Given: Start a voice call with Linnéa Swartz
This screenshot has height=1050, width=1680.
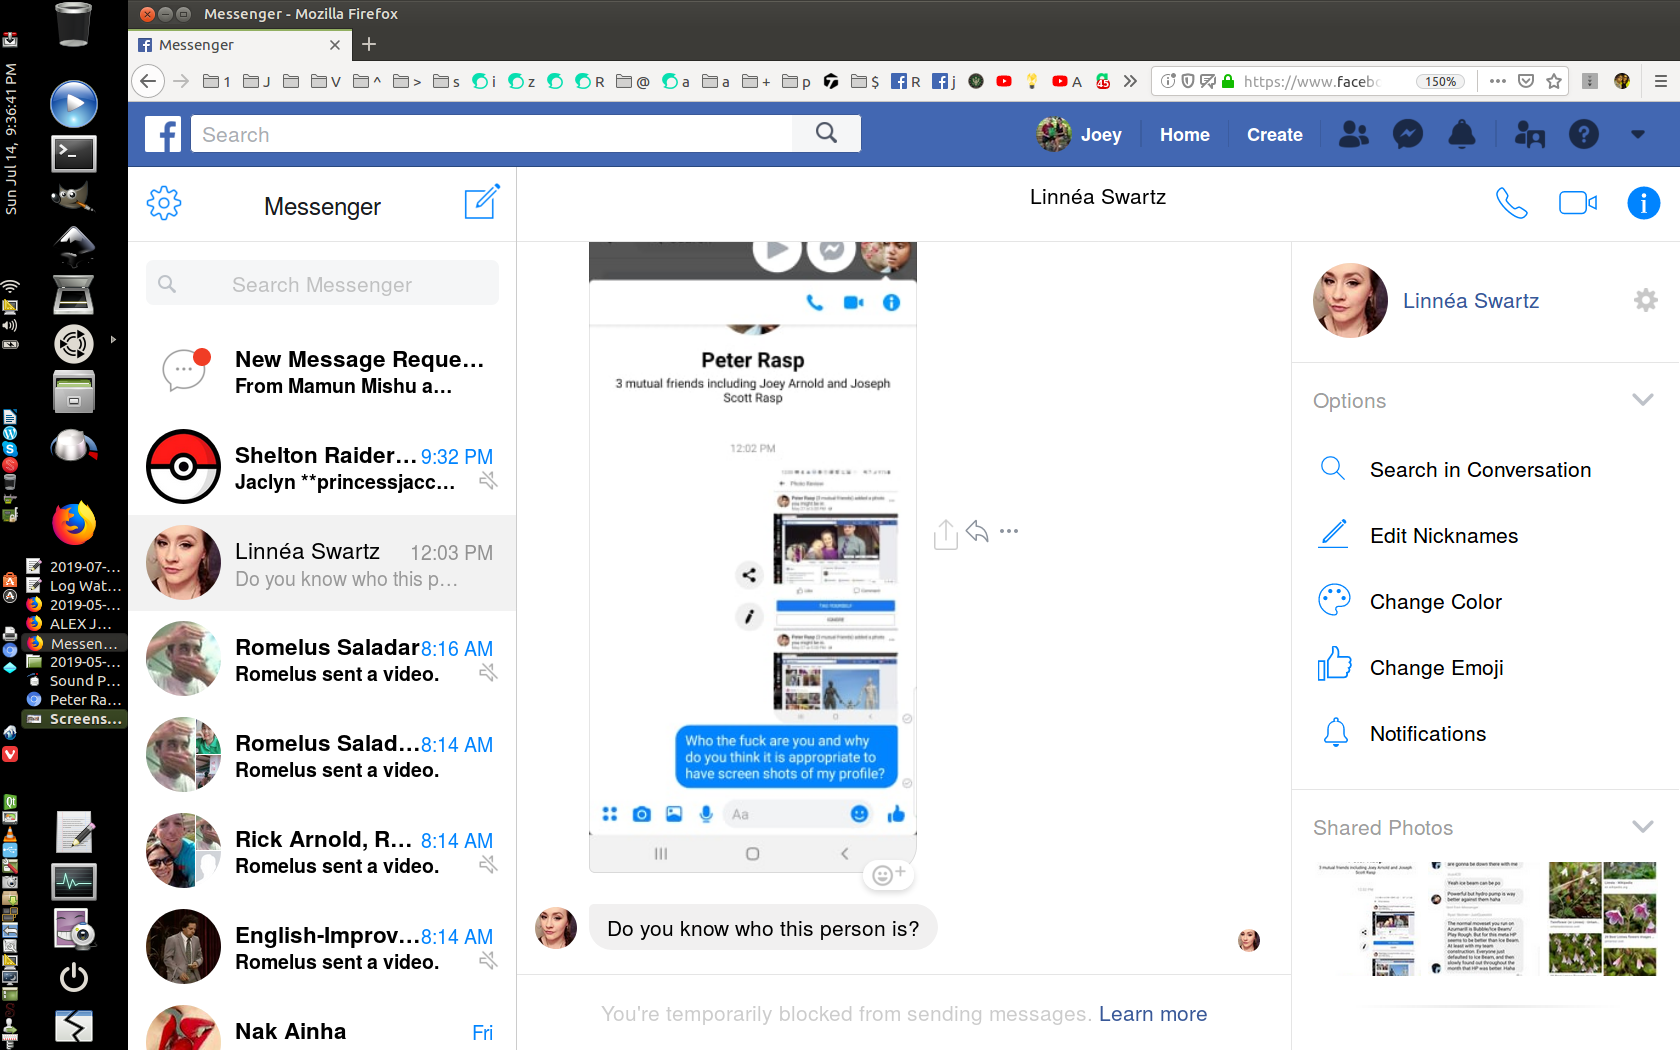Looking at the screenshot, I should point(1511,203).
